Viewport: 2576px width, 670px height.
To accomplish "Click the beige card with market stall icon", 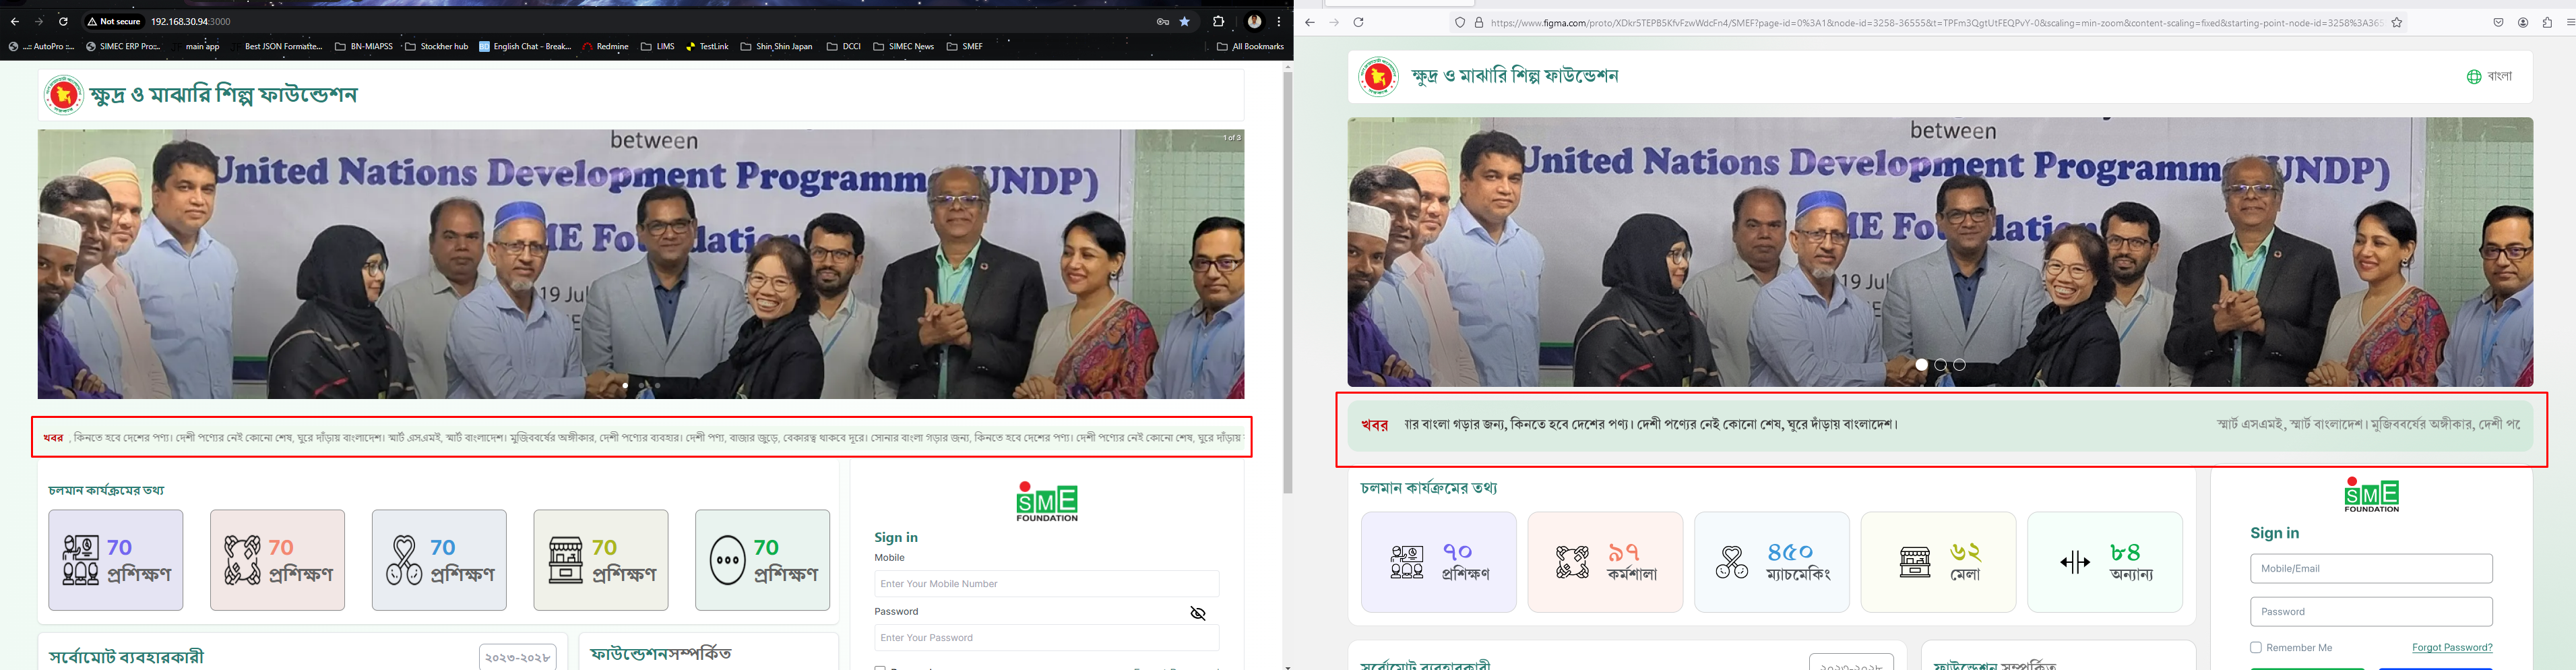I will pyautogui.click(x=601, y=560).
